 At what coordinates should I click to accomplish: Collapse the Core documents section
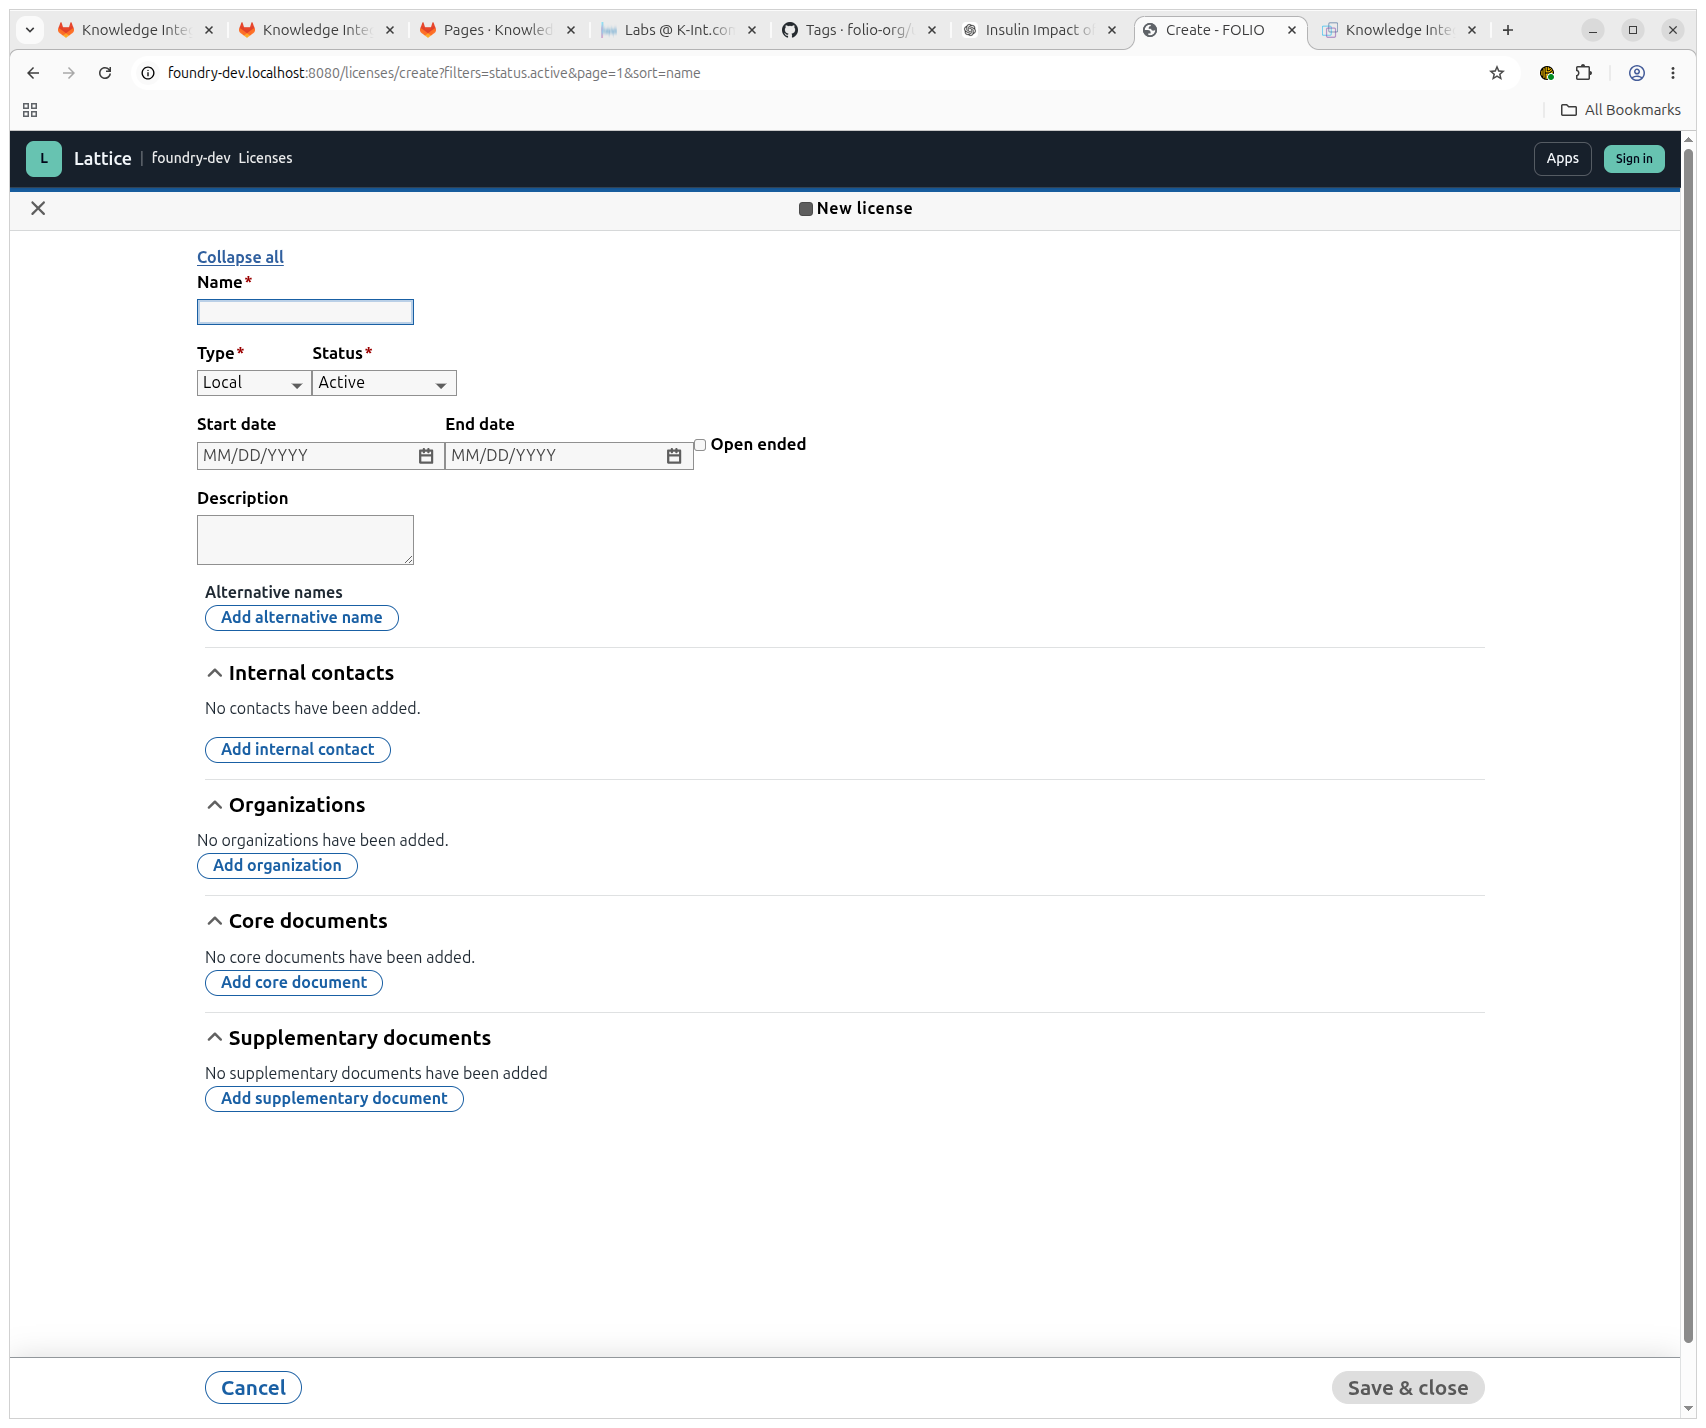click(214, 921)
